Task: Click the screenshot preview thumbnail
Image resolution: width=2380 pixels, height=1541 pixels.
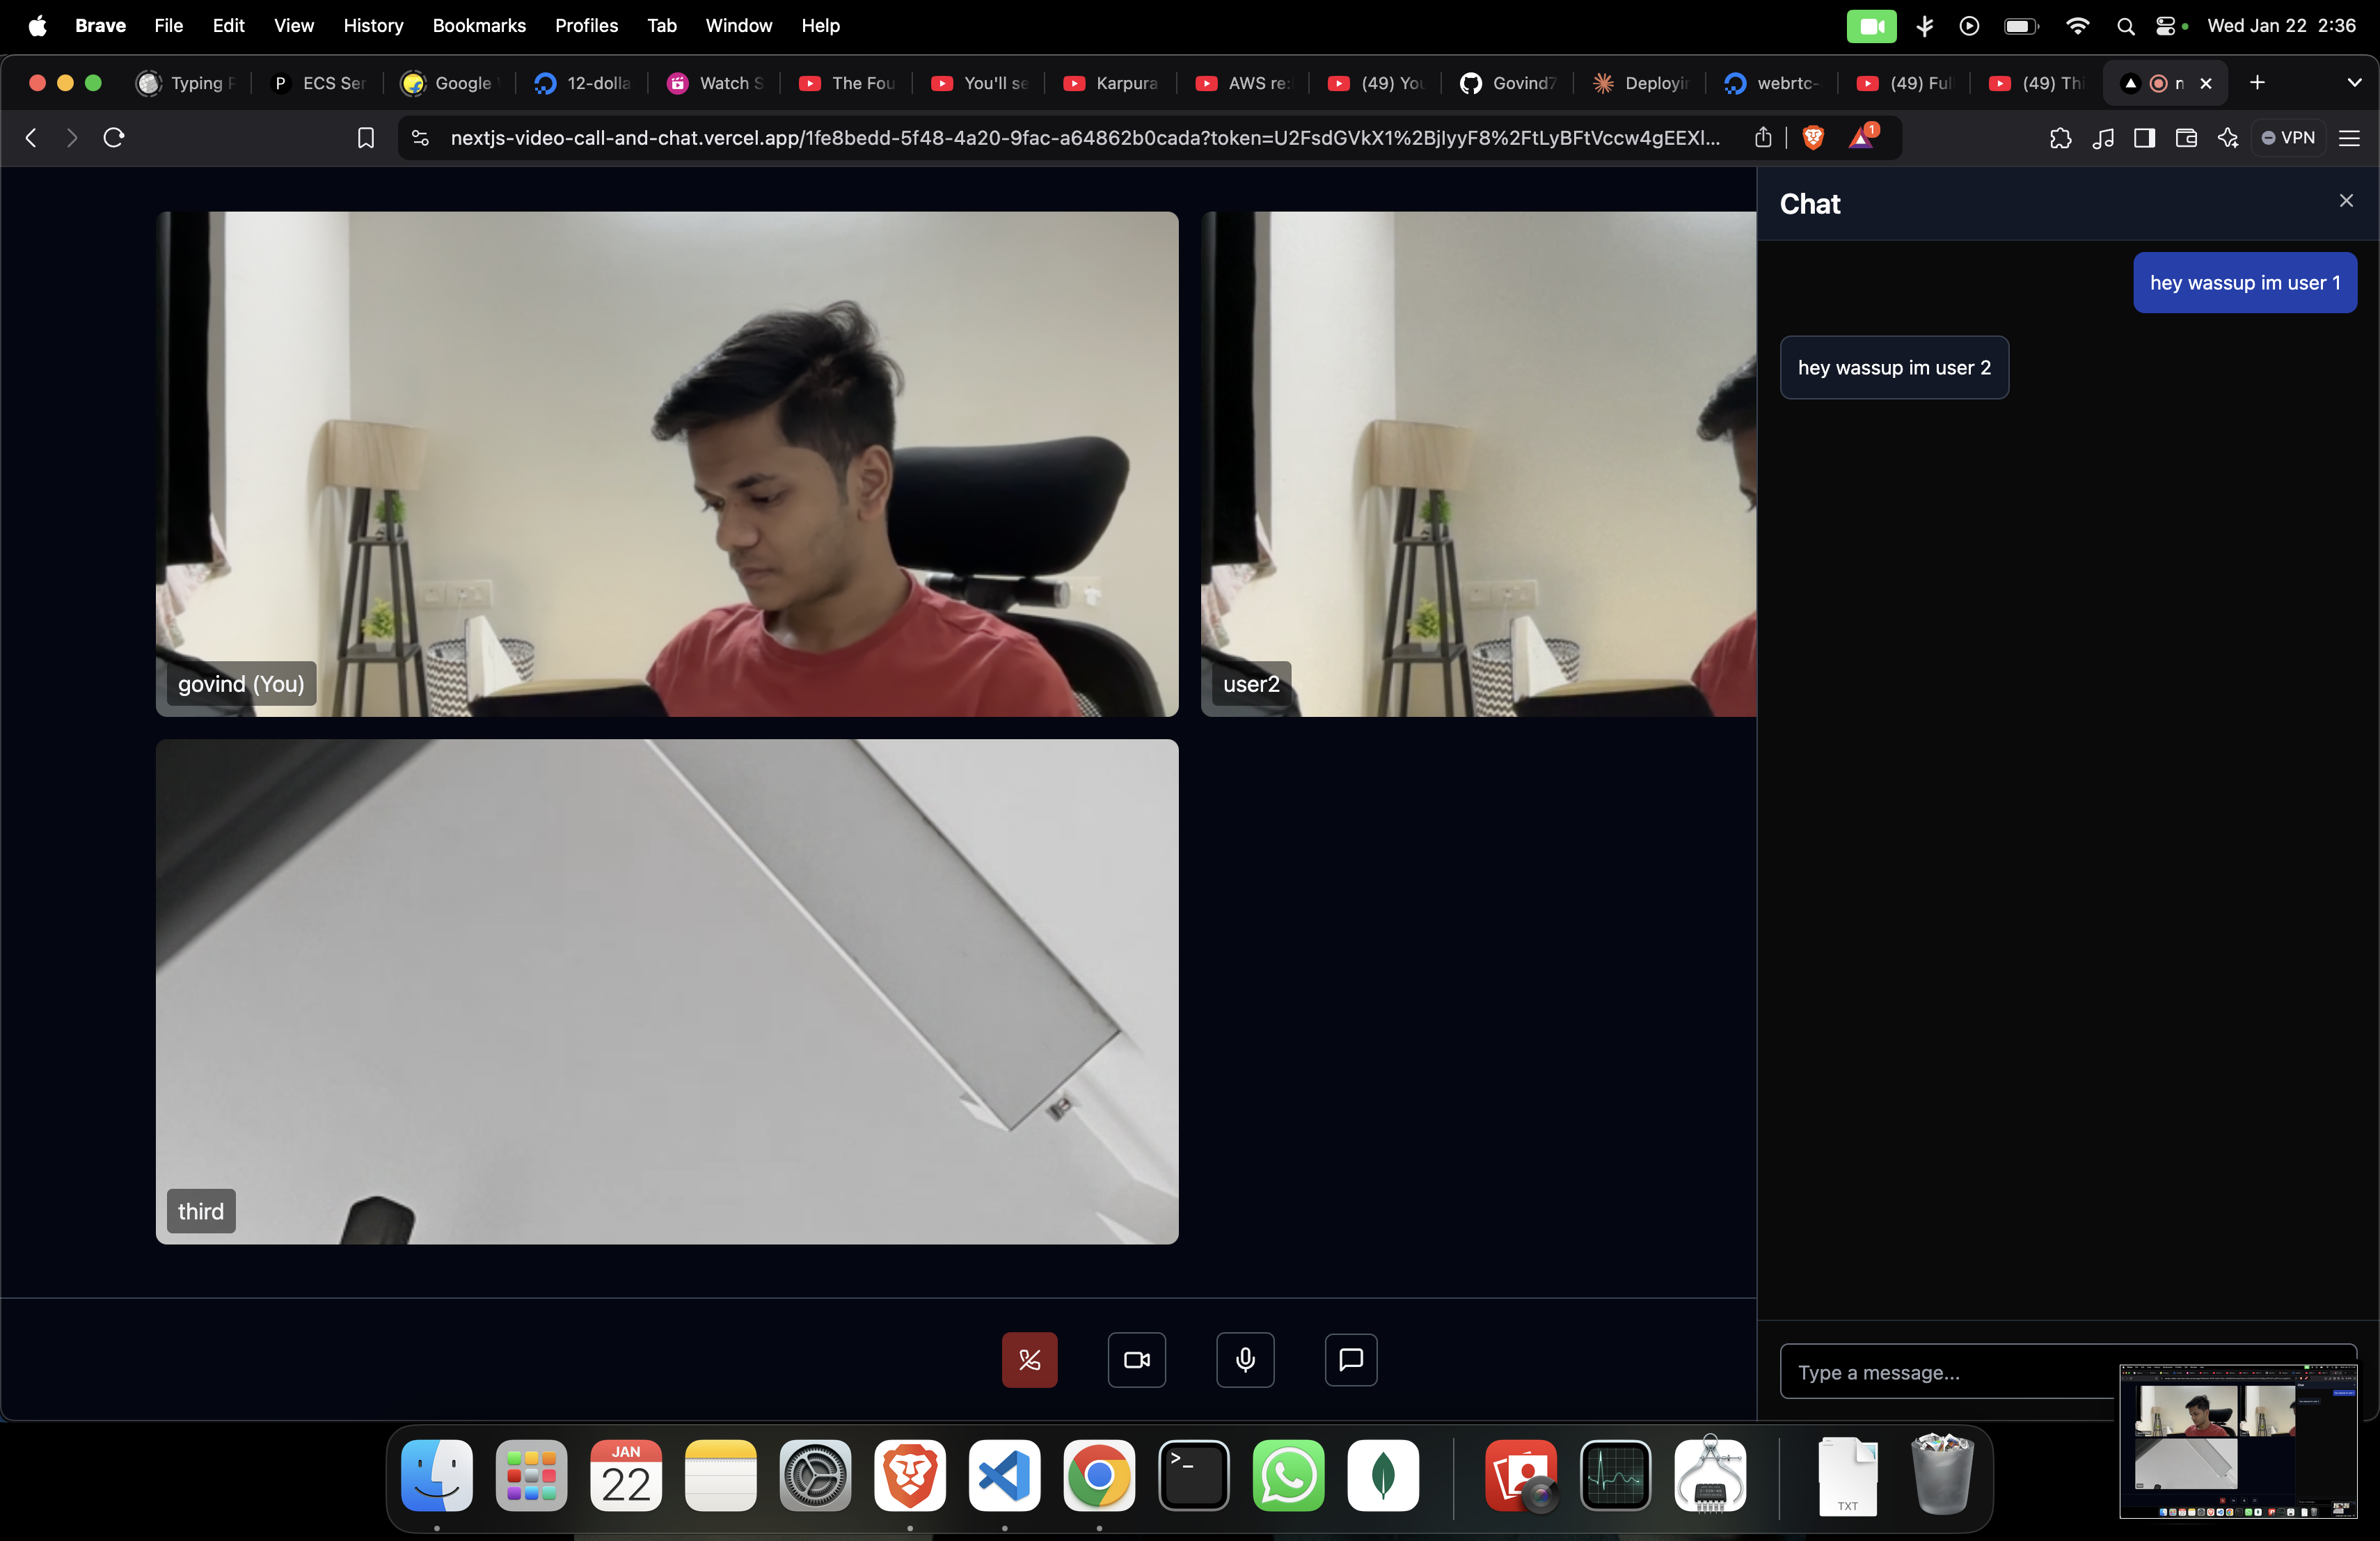Action: coord(2237,1440)
